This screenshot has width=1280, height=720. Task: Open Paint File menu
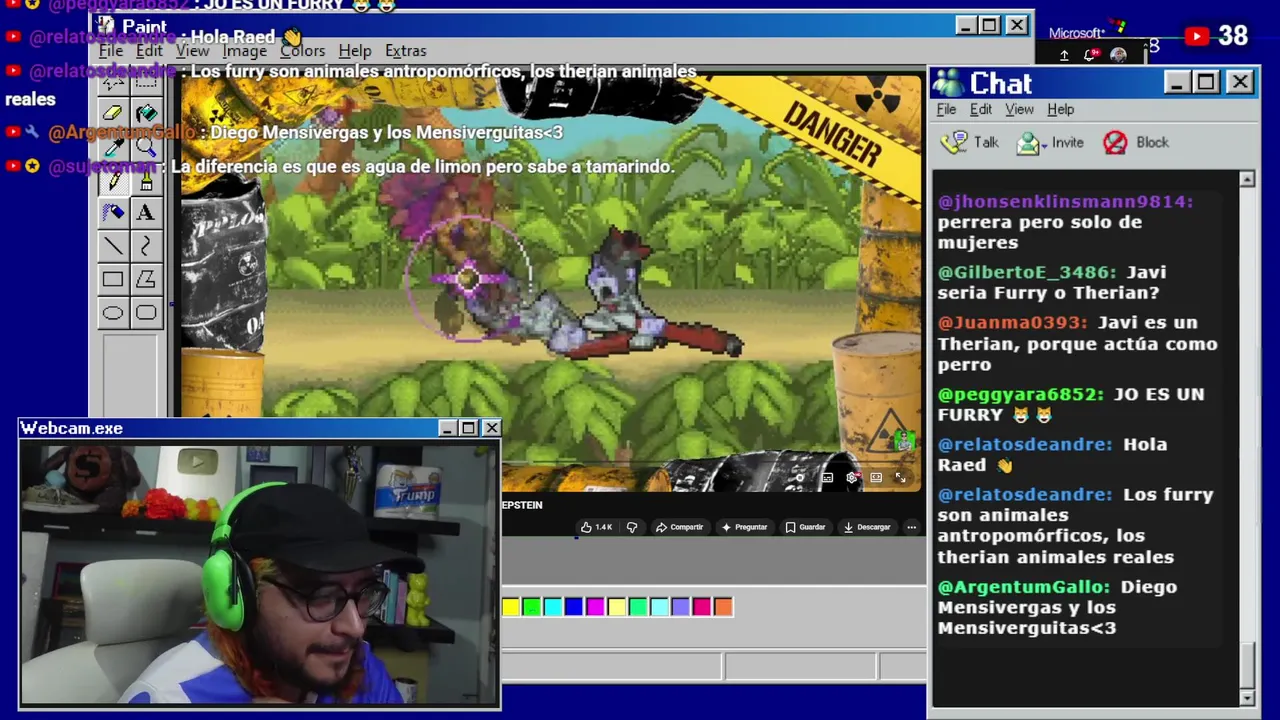point(111,51)
